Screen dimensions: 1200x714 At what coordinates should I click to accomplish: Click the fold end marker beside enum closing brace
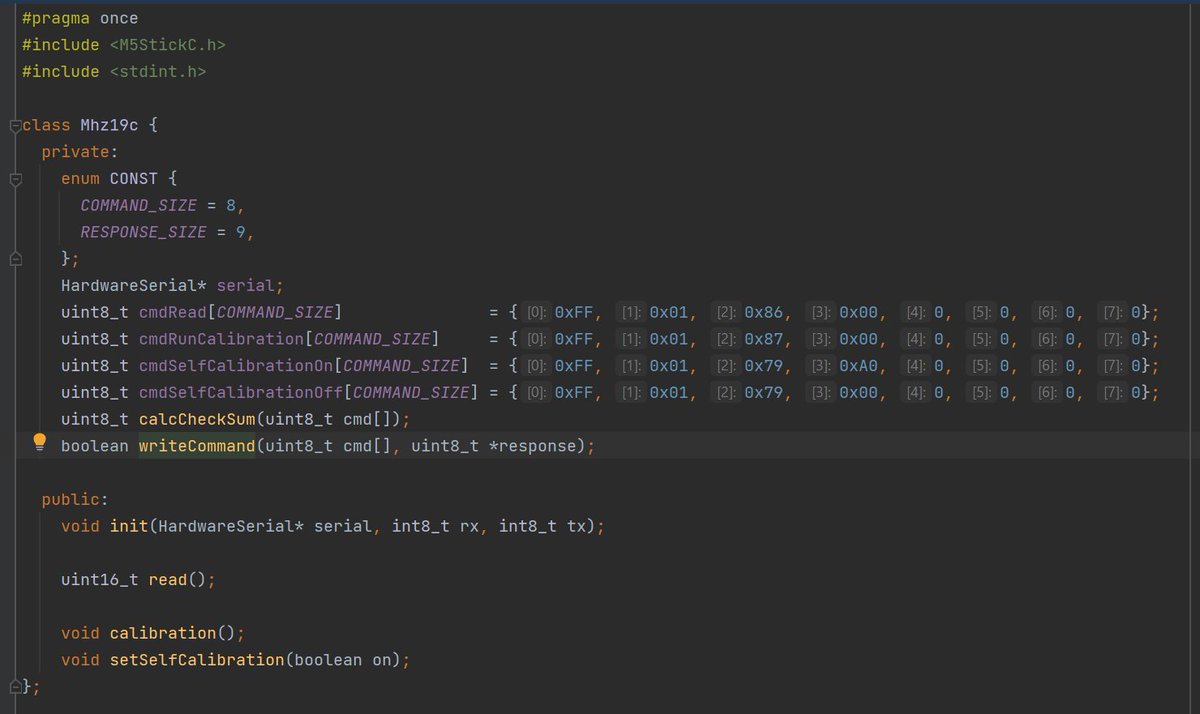(x=14, y=259)
